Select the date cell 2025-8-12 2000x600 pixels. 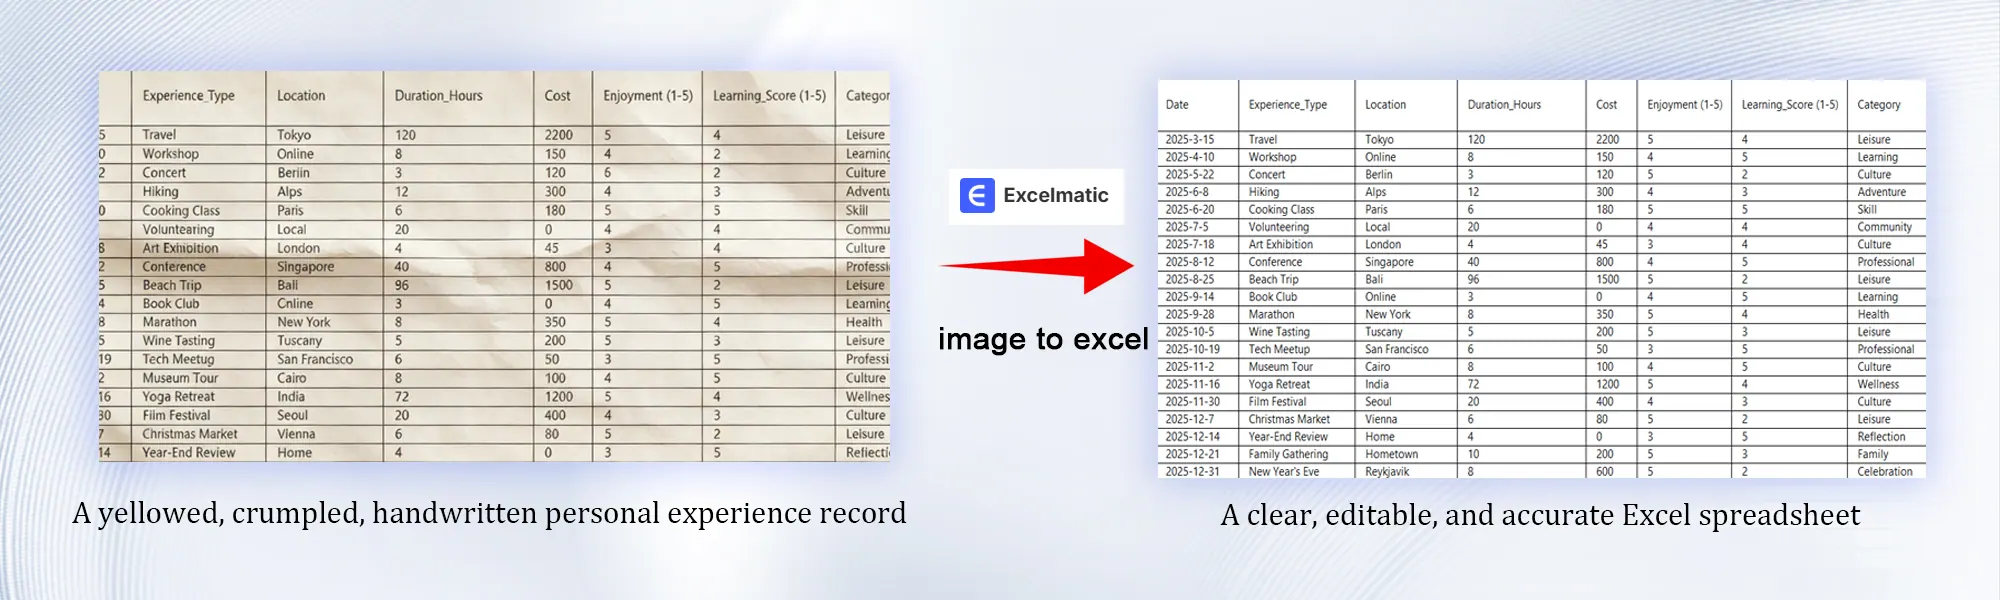click(1189, 262)
